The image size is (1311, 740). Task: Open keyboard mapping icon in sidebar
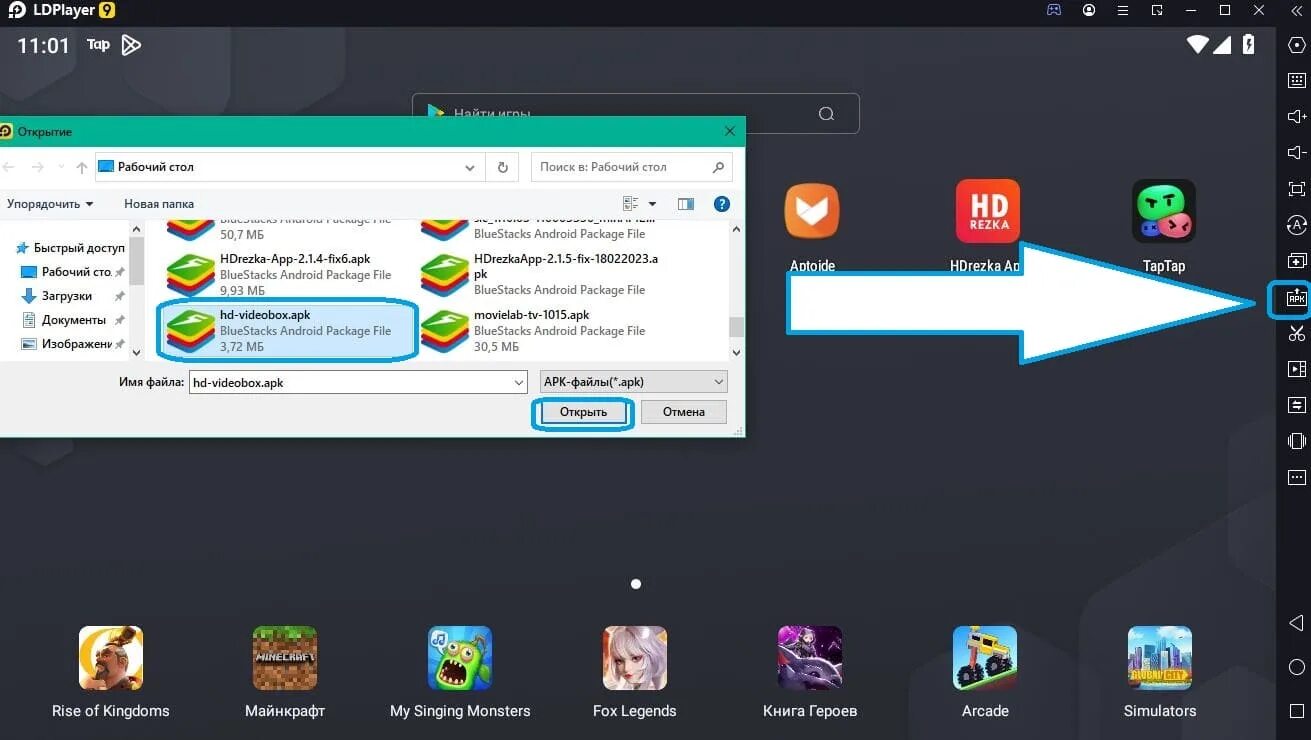(x=1297, y=81)
